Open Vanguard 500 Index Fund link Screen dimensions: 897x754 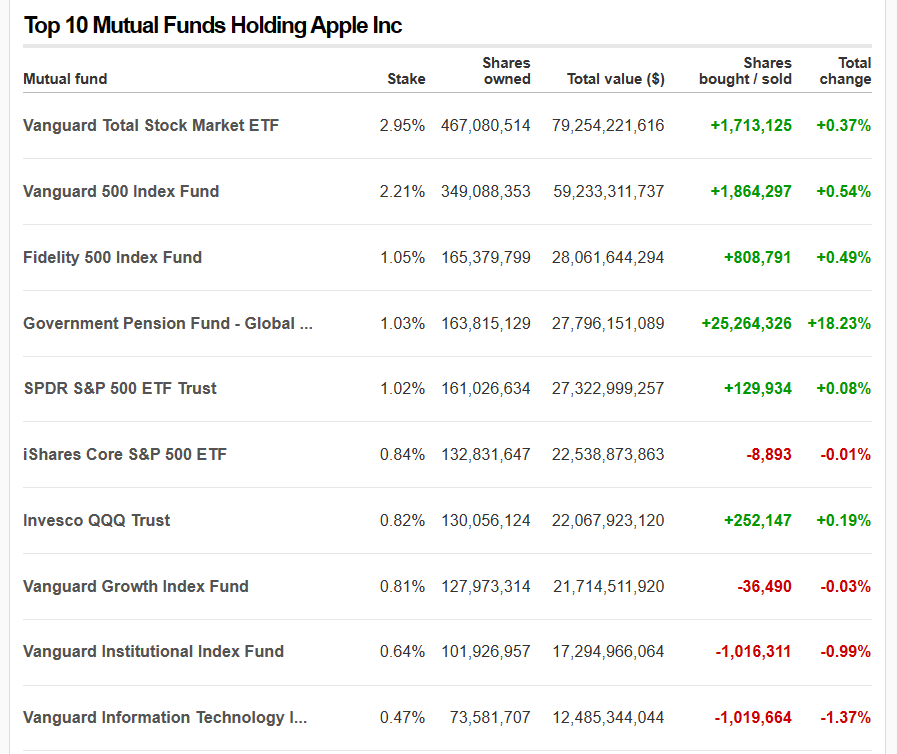[121, 191]
